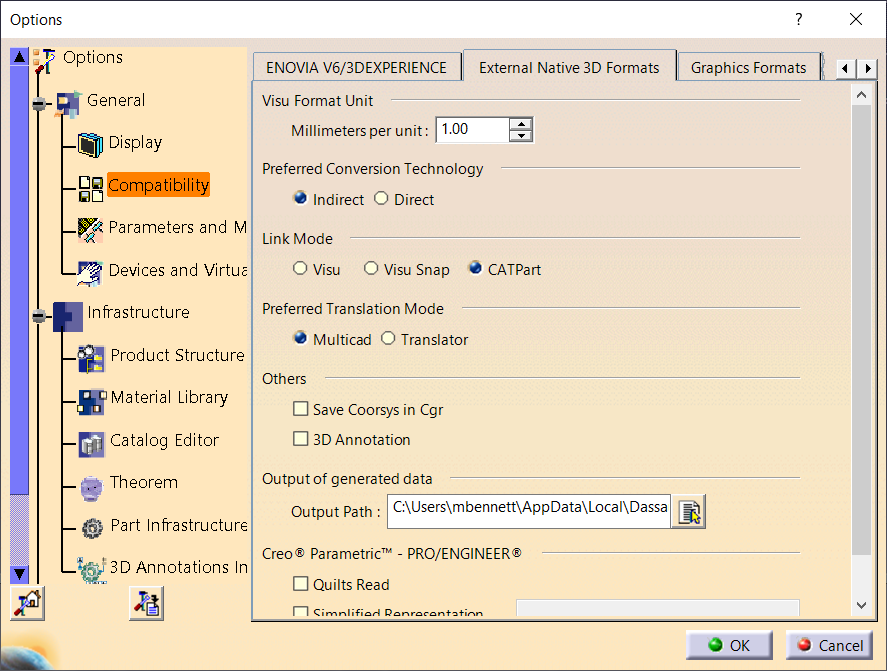Open the Graphics Formats tab
Image resolution: width=887 pixels, height=671 pixels.
tap(748, 67)
